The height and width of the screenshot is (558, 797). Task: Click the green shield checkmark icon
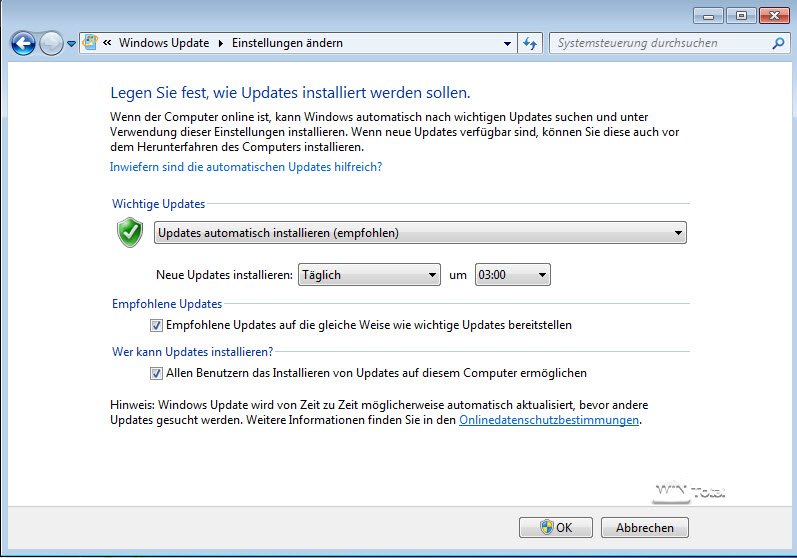pos(130,232)
